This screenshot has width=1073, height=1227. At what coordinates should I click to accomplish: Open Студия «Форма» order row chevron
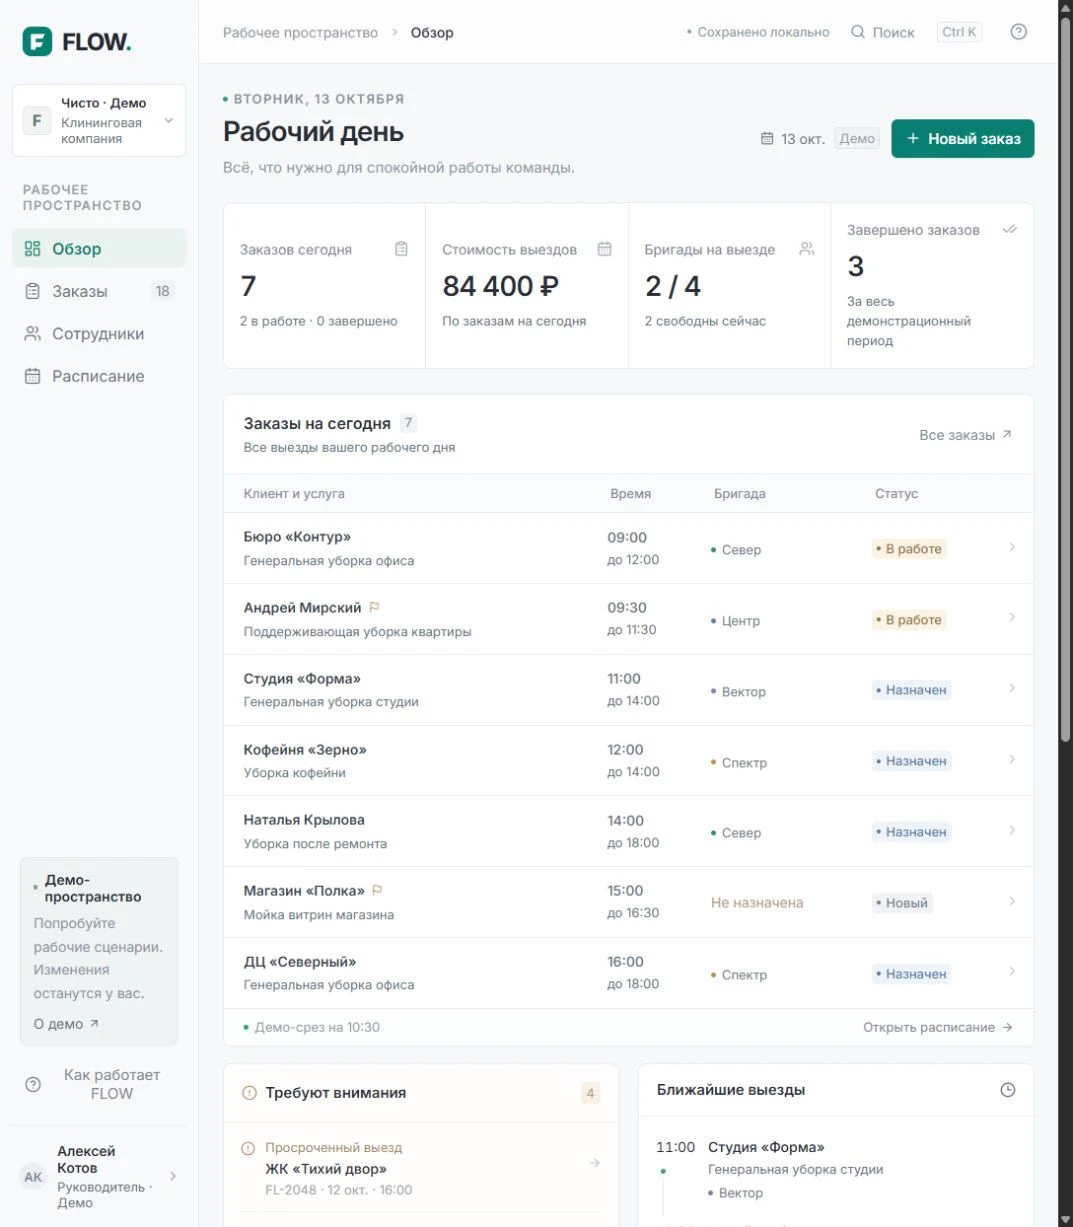click(x=1012, y=688)
